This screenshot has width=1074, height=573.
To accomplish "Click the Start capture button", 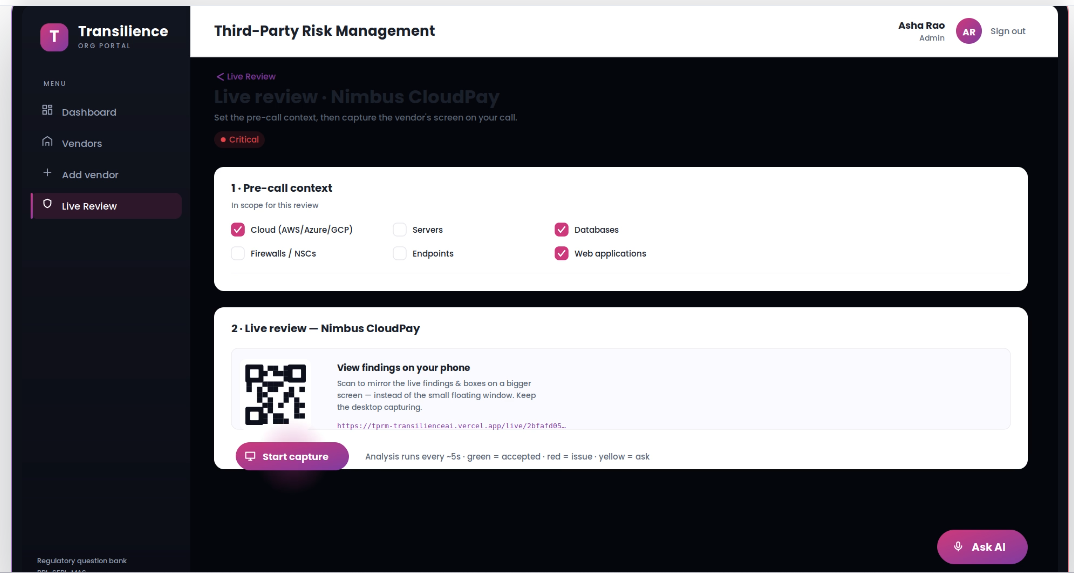I will (x=292, y=457).
